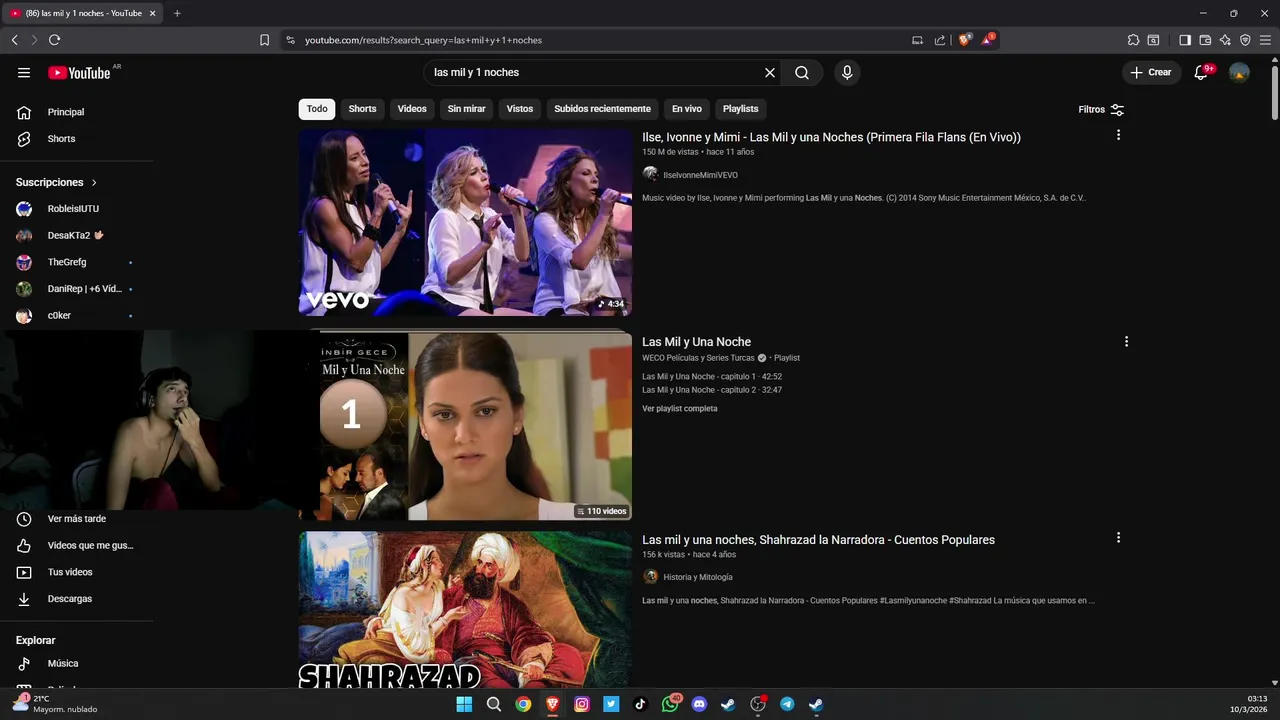Open a new browser tab
Screen dimensions: 1280x720
[177, 13]
